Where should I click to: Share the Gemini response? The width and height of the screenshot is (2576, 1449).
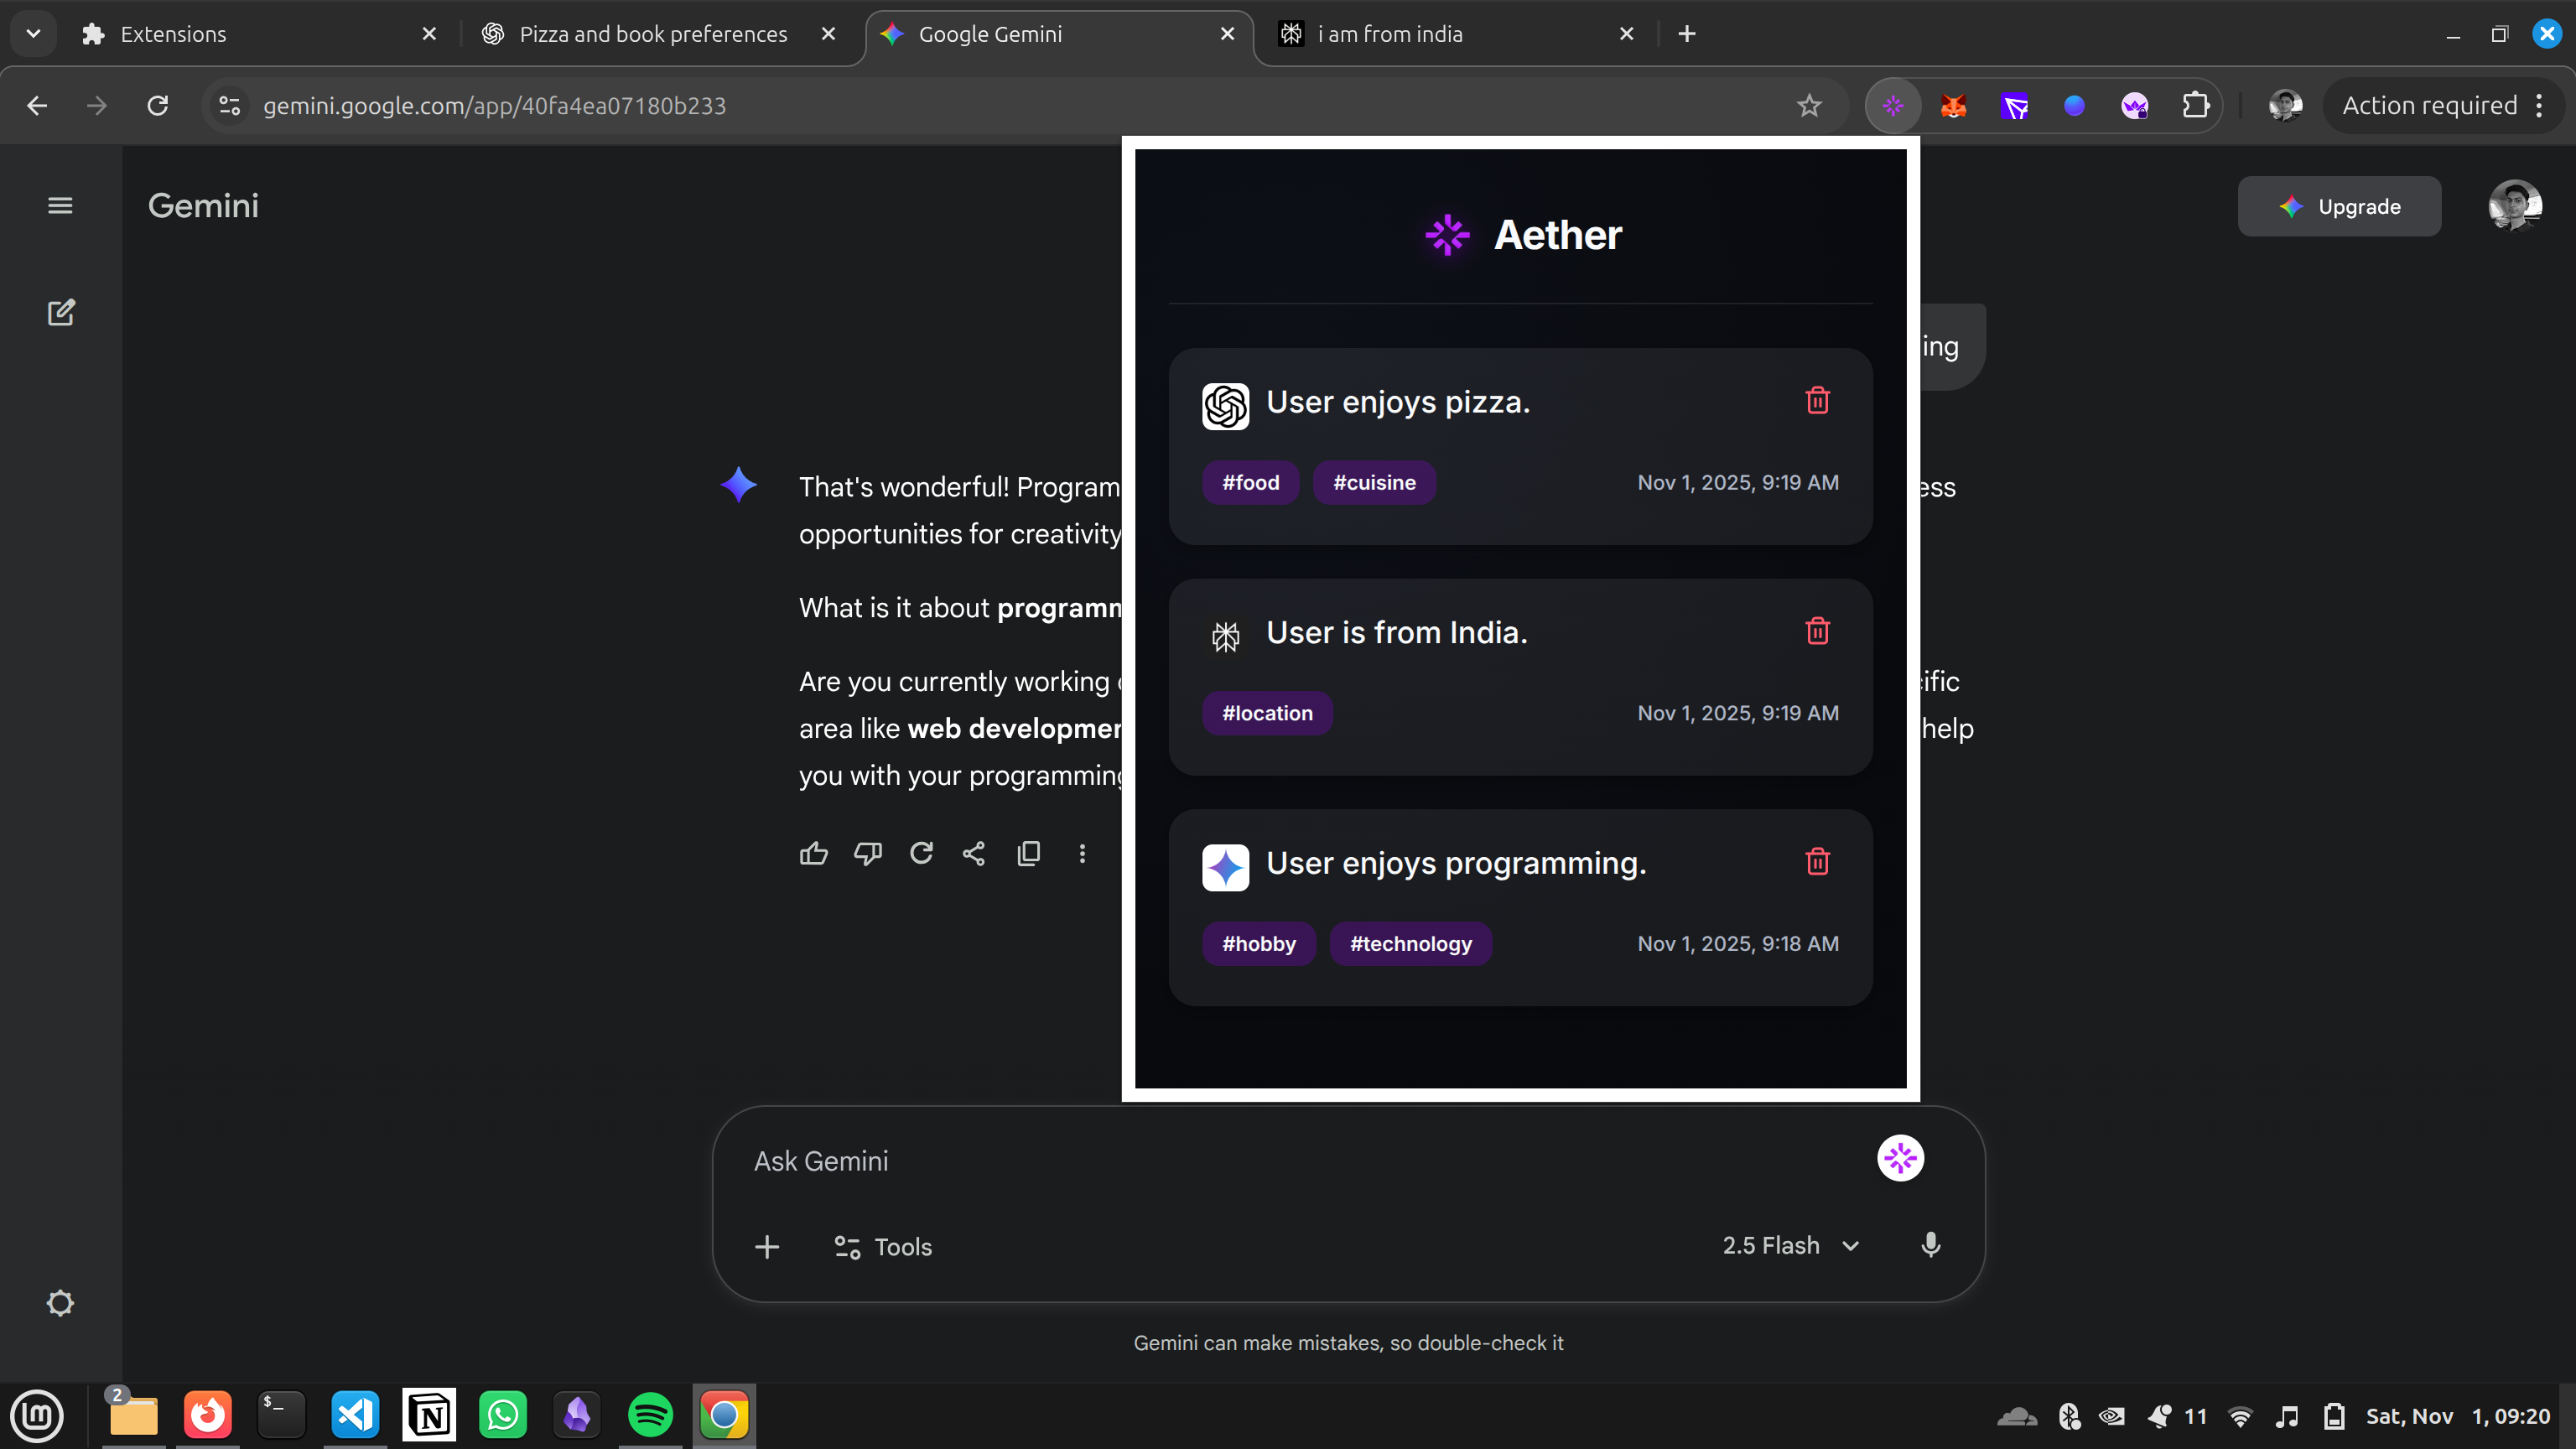point(974,853)
